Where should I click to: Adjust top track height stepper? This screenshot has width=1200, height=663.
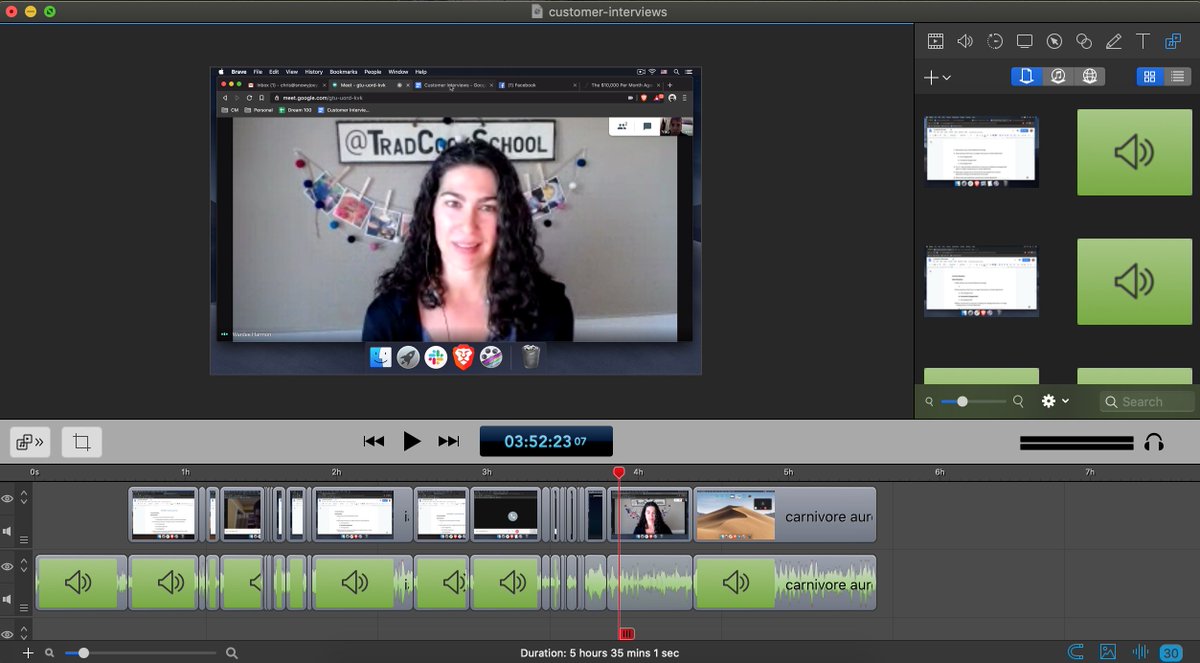tap(24, 498)
